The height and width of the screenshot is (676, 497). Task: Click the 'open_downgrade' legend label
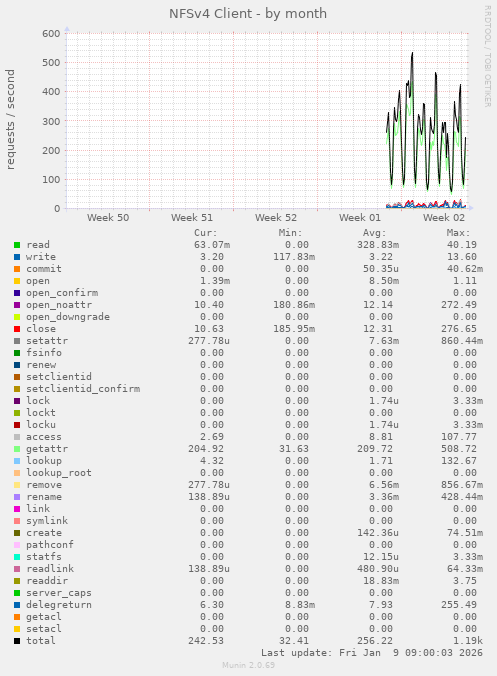(68, 317)
